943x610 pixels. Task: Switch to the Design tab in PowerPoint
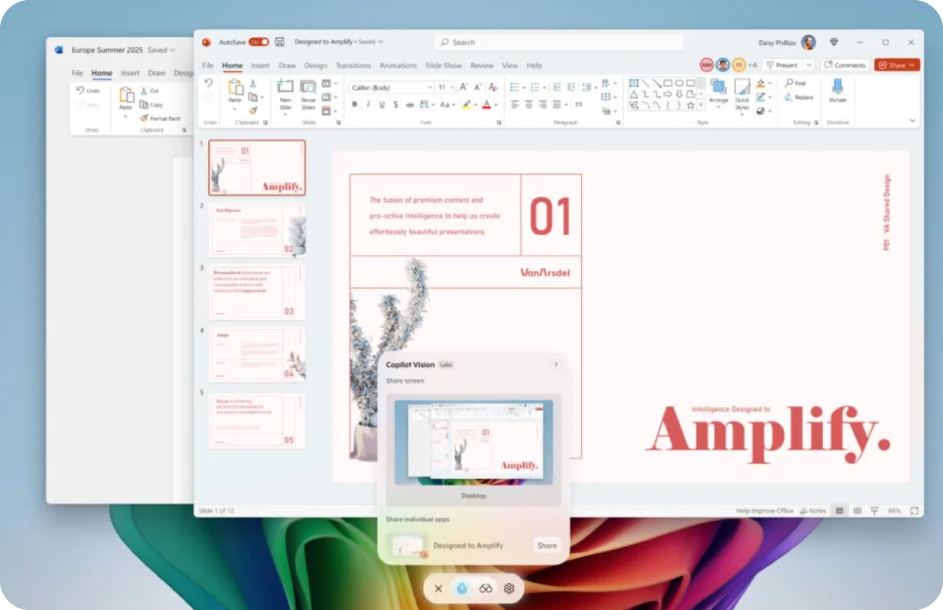coord(315,66)
